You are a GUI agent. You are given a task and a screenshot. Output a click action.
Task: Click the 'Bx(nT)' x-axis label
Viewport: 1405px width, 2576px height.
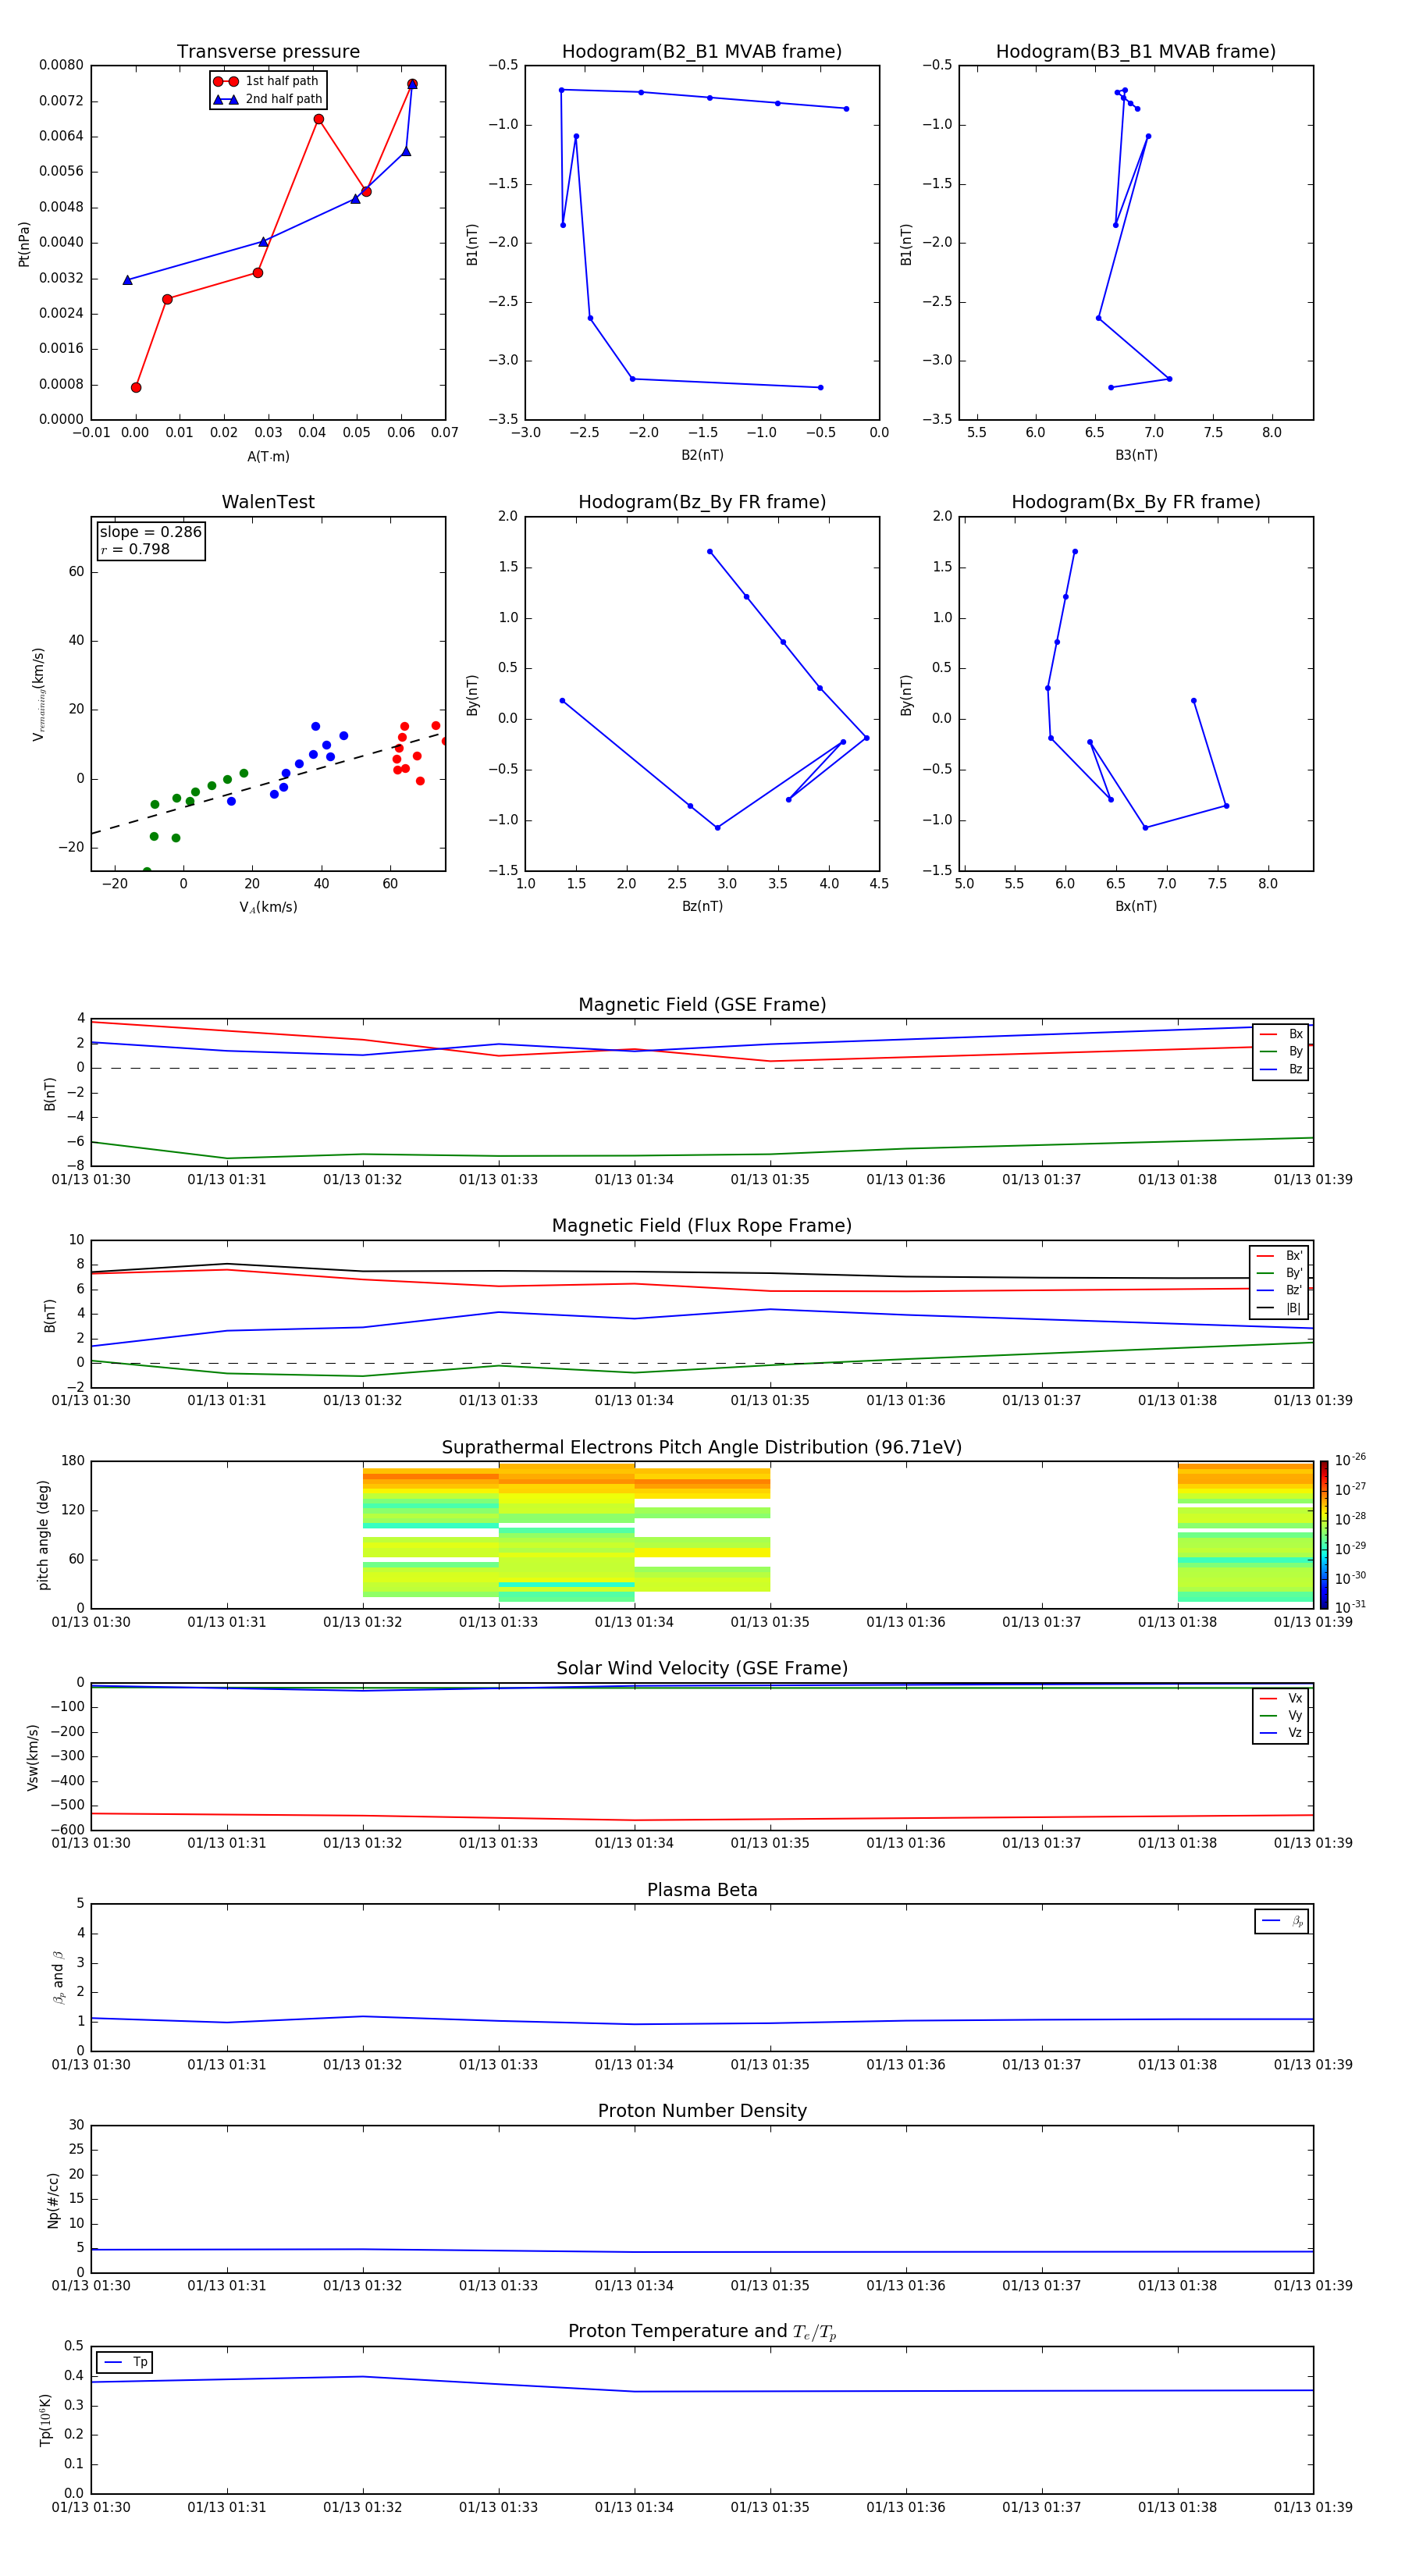click(x=1136, y=906)
